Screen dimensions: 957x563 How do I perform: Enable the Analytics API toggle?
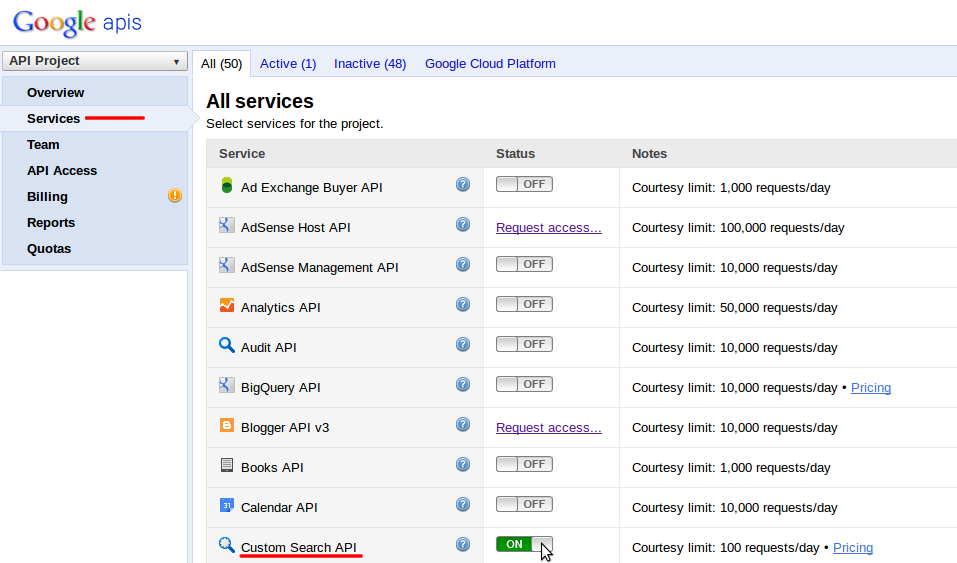pyautogui.click(x=524, y=304)
